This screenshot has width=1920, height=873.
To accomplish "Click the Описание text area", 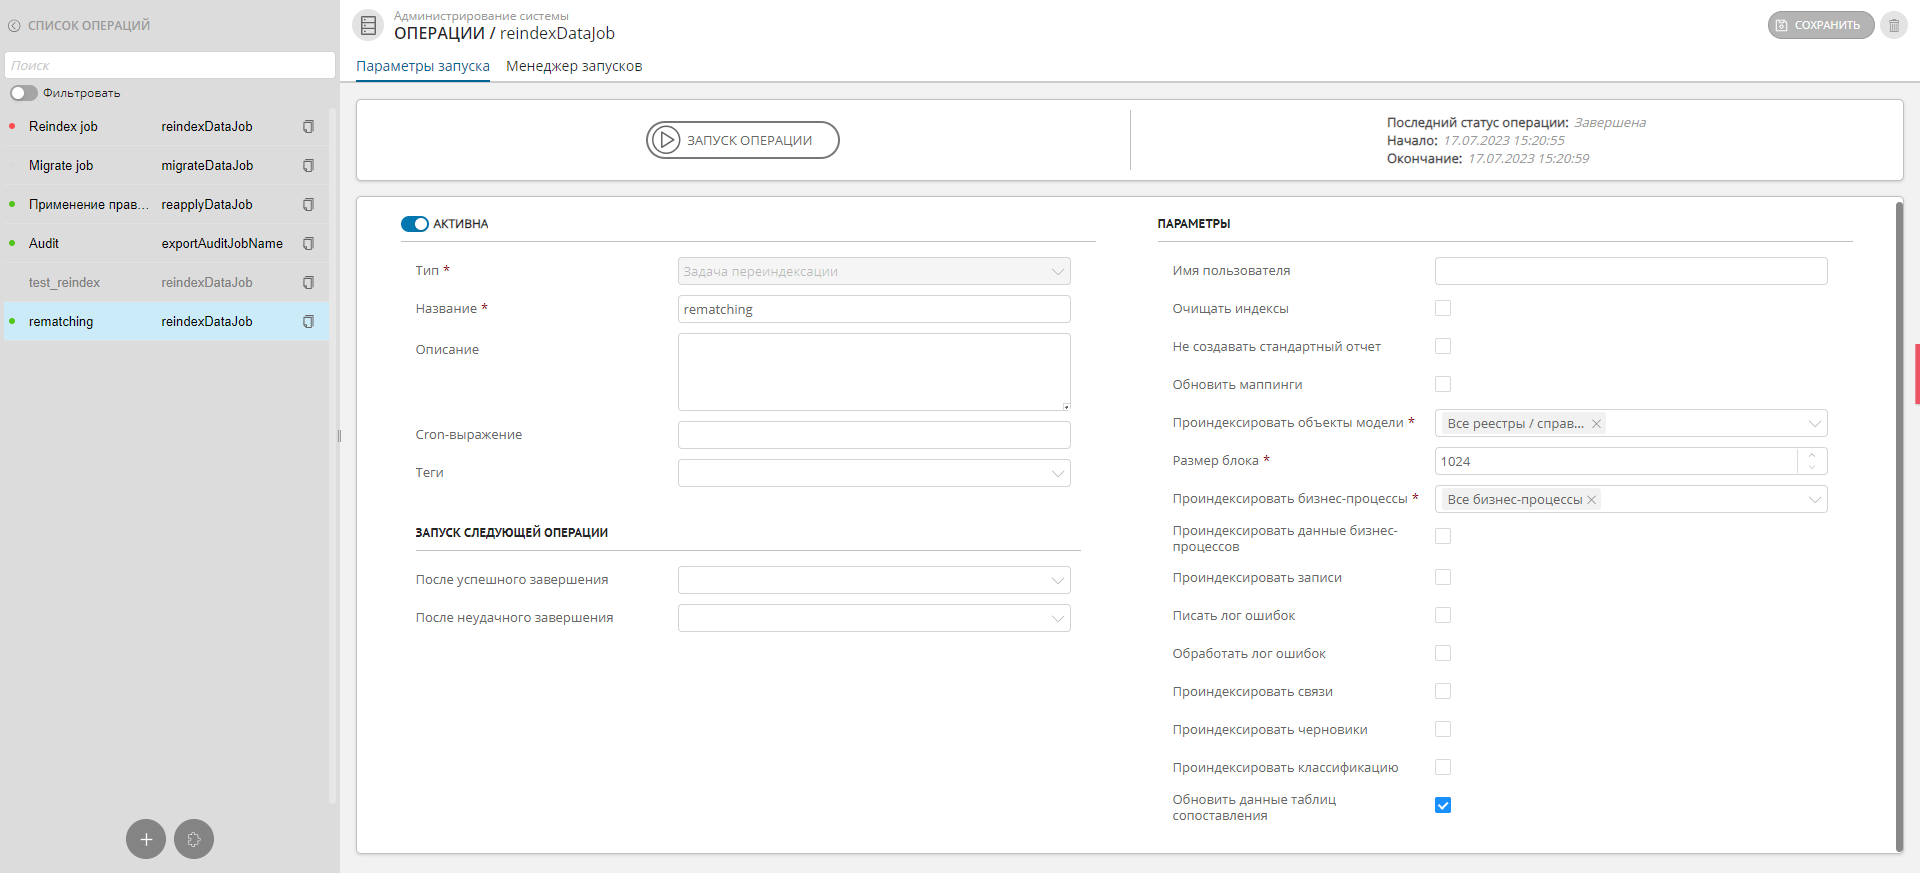I will pos(874,372).
